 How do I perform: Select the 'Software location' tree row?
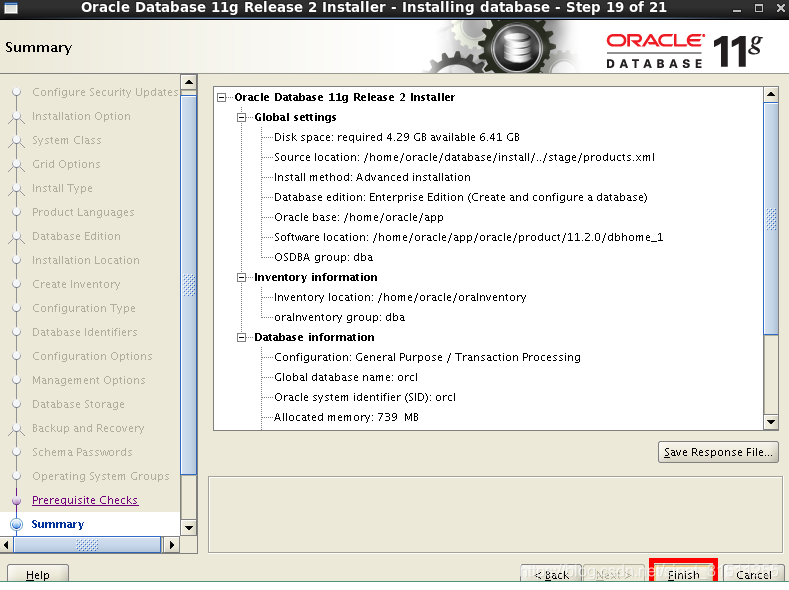(x=468, y=237)
